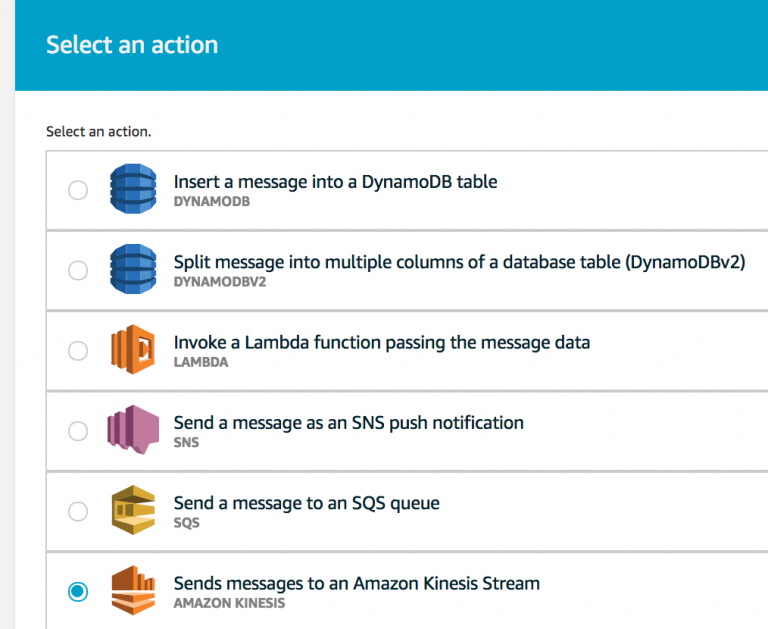
Task: Click "Send a message as an SNS push notification"
Action: pos(349,423)
